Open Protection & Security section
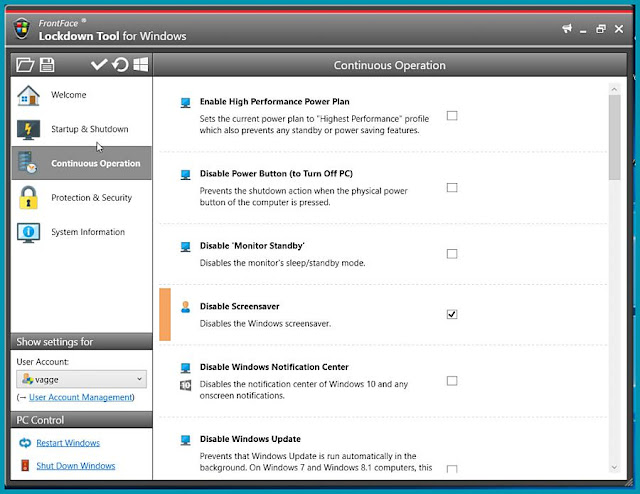 [81, 198]
